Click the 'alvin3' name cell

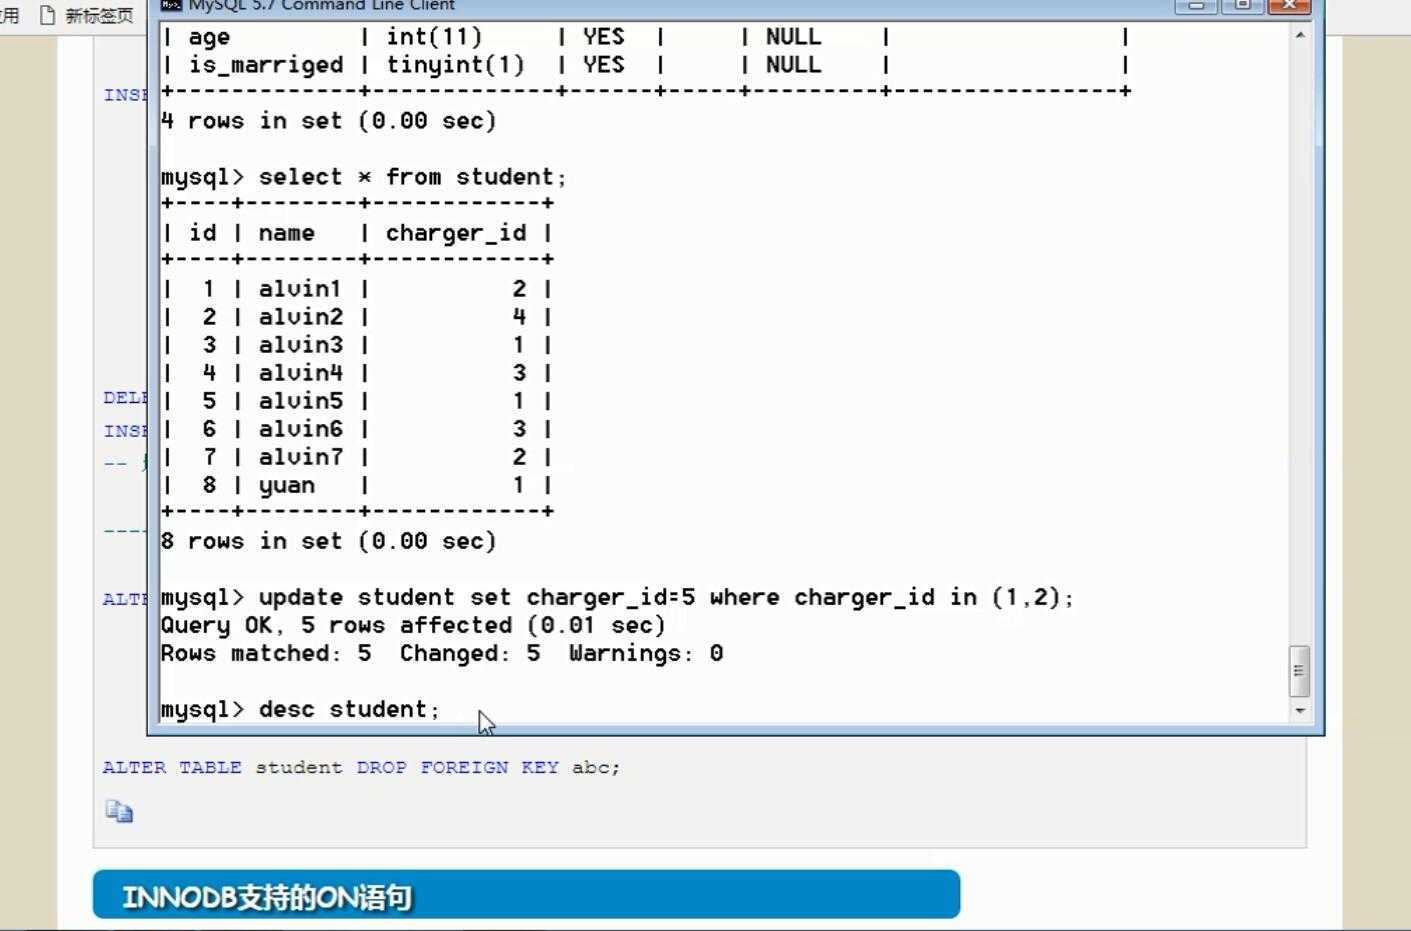[x=300, y=345]
